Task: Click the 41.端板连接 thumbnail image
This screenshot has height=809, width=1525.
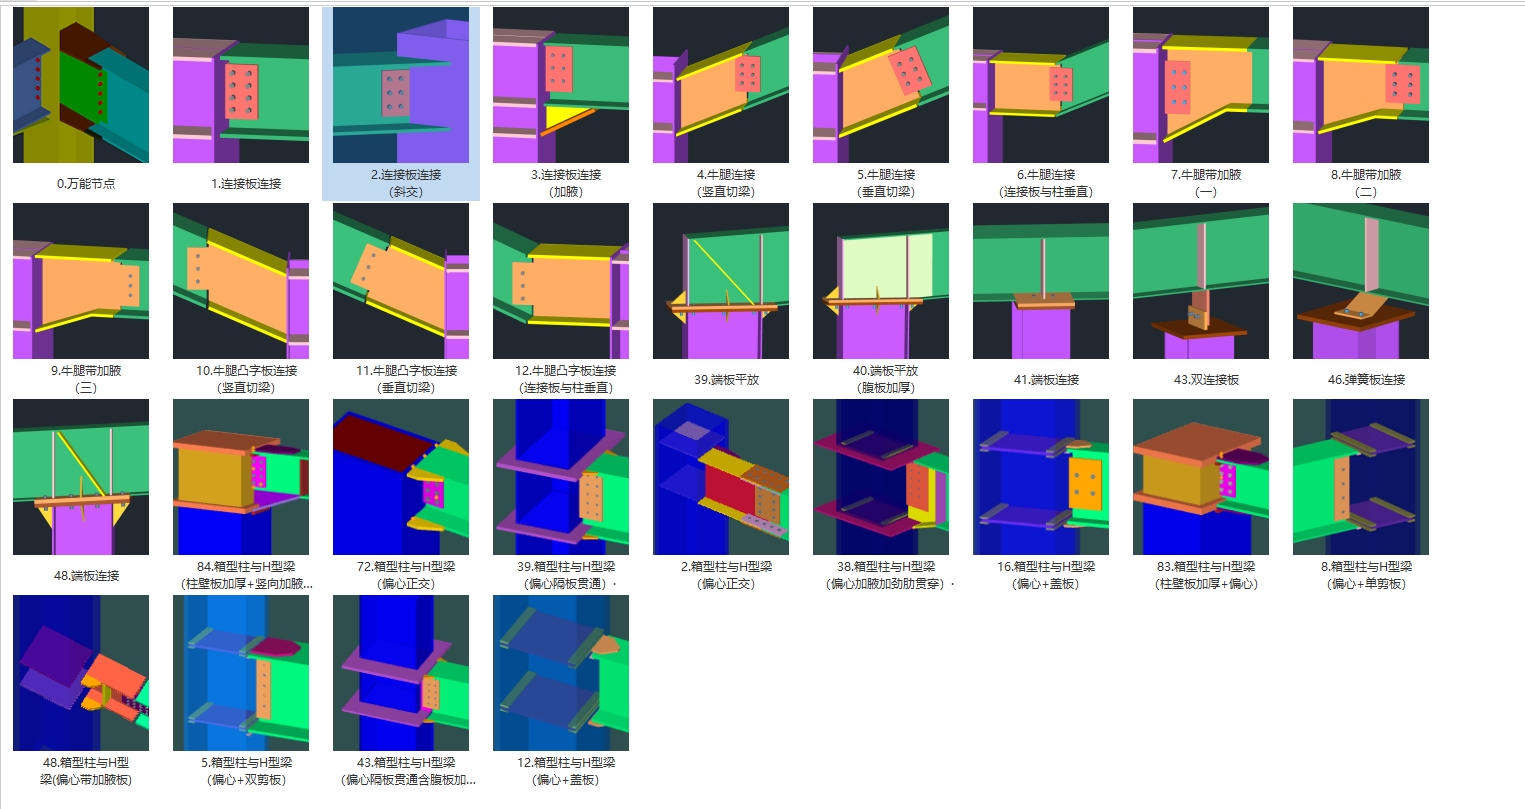Action: tap(1041, 281)
